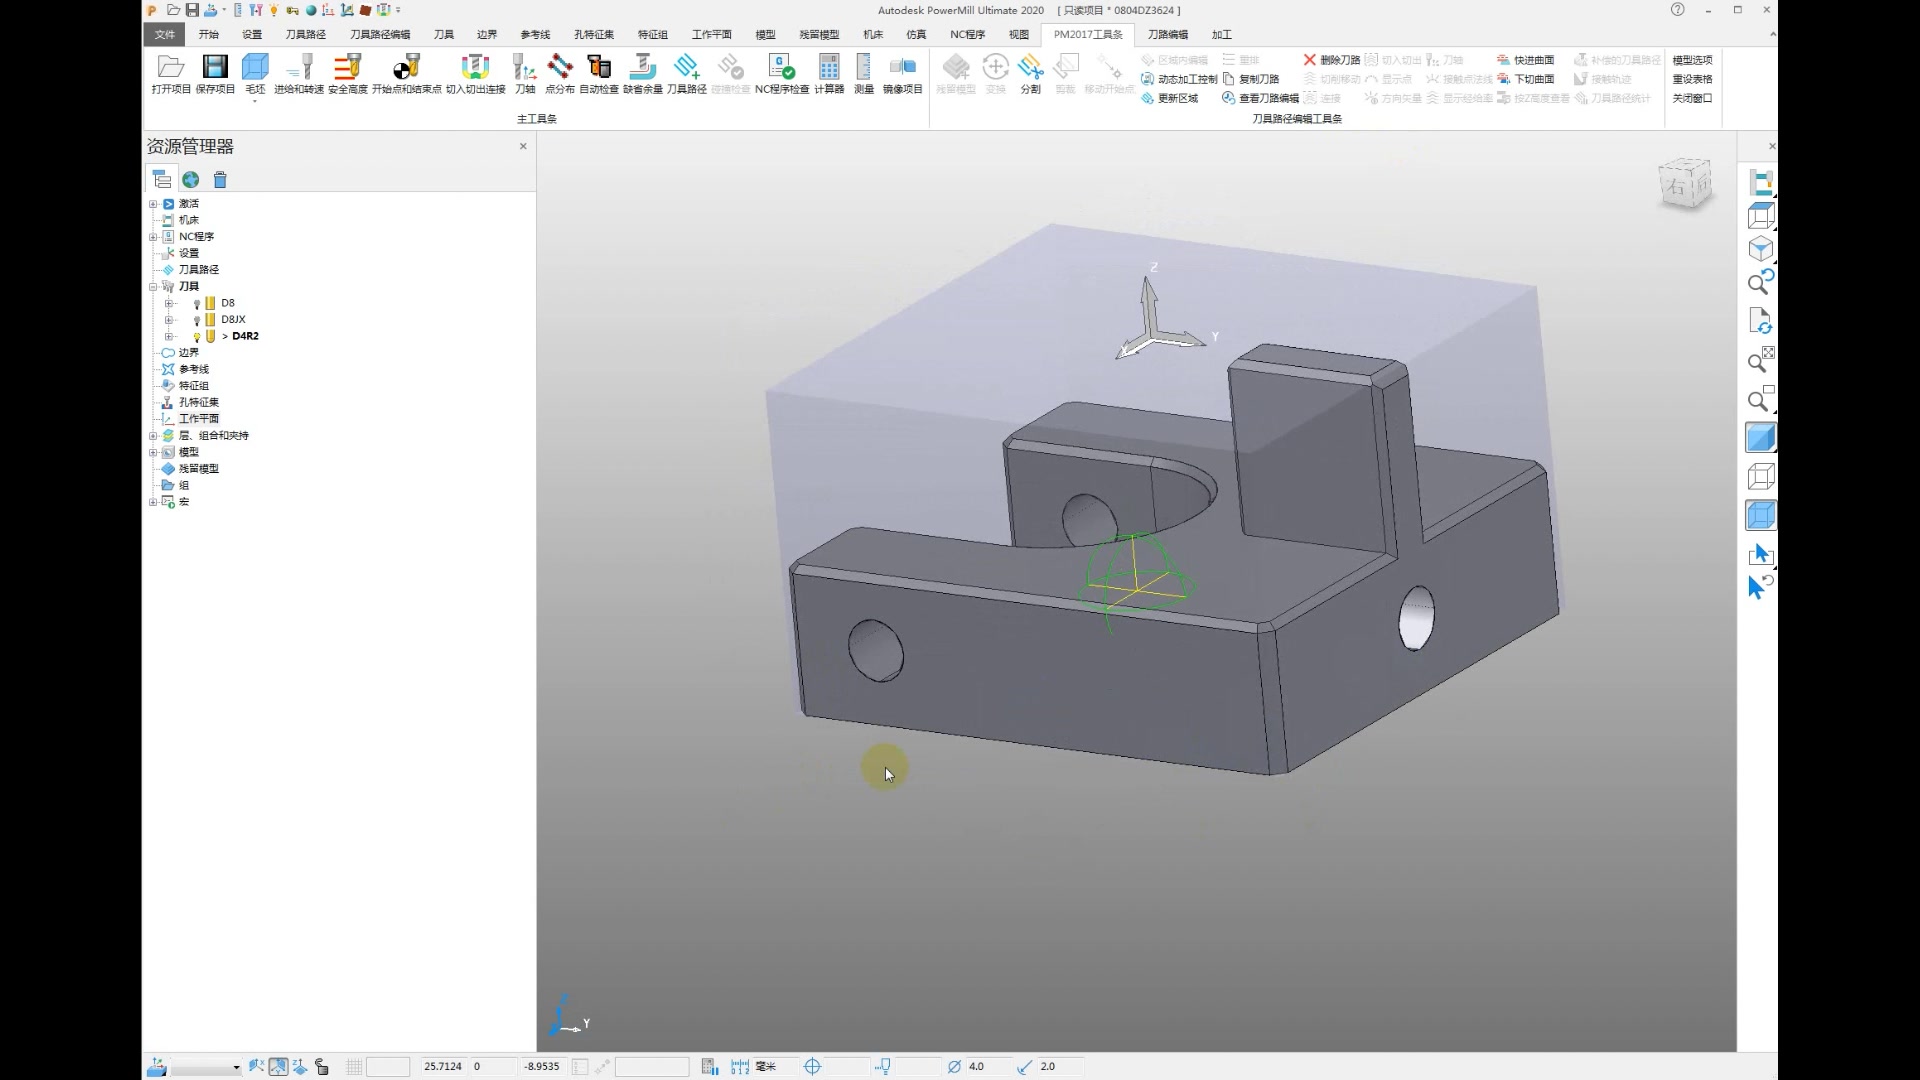Select the 测量 measure tool

click(864, 74)
